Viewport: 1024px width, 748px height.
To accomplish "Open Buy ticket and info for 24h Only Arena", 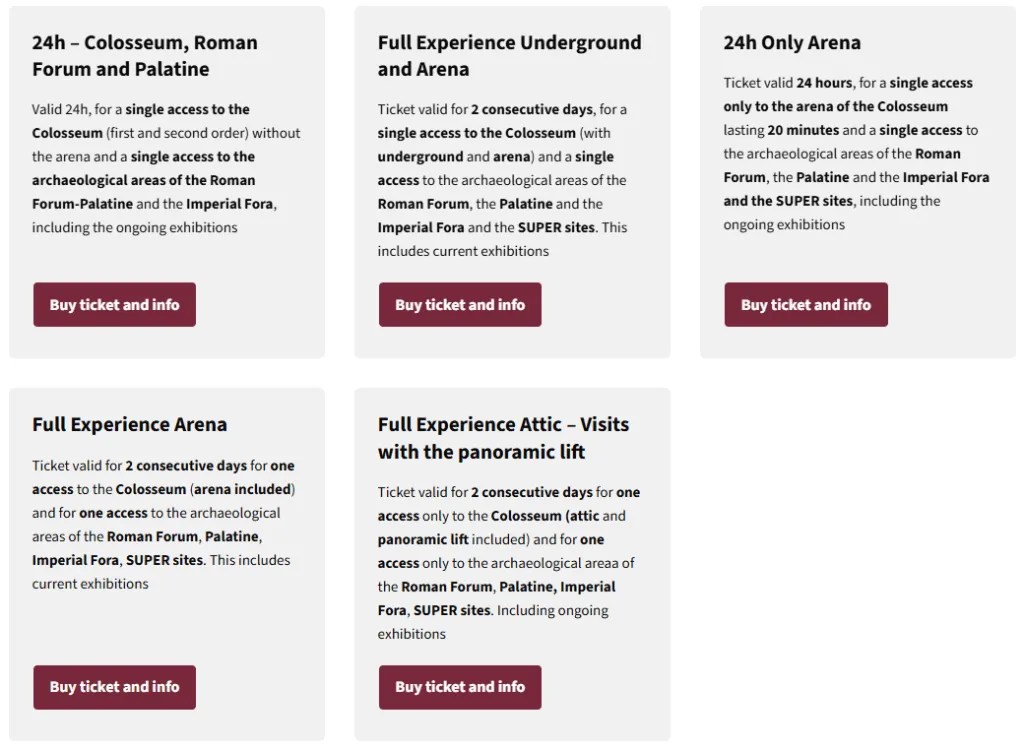I will click(x=806, y=304).
